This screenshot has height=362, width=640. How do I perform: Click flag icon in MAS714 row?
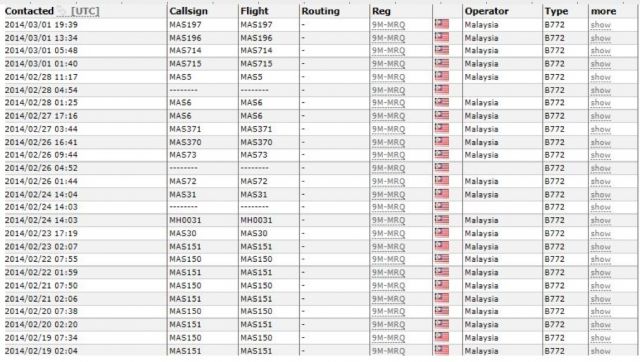click(x=442, y=50)
